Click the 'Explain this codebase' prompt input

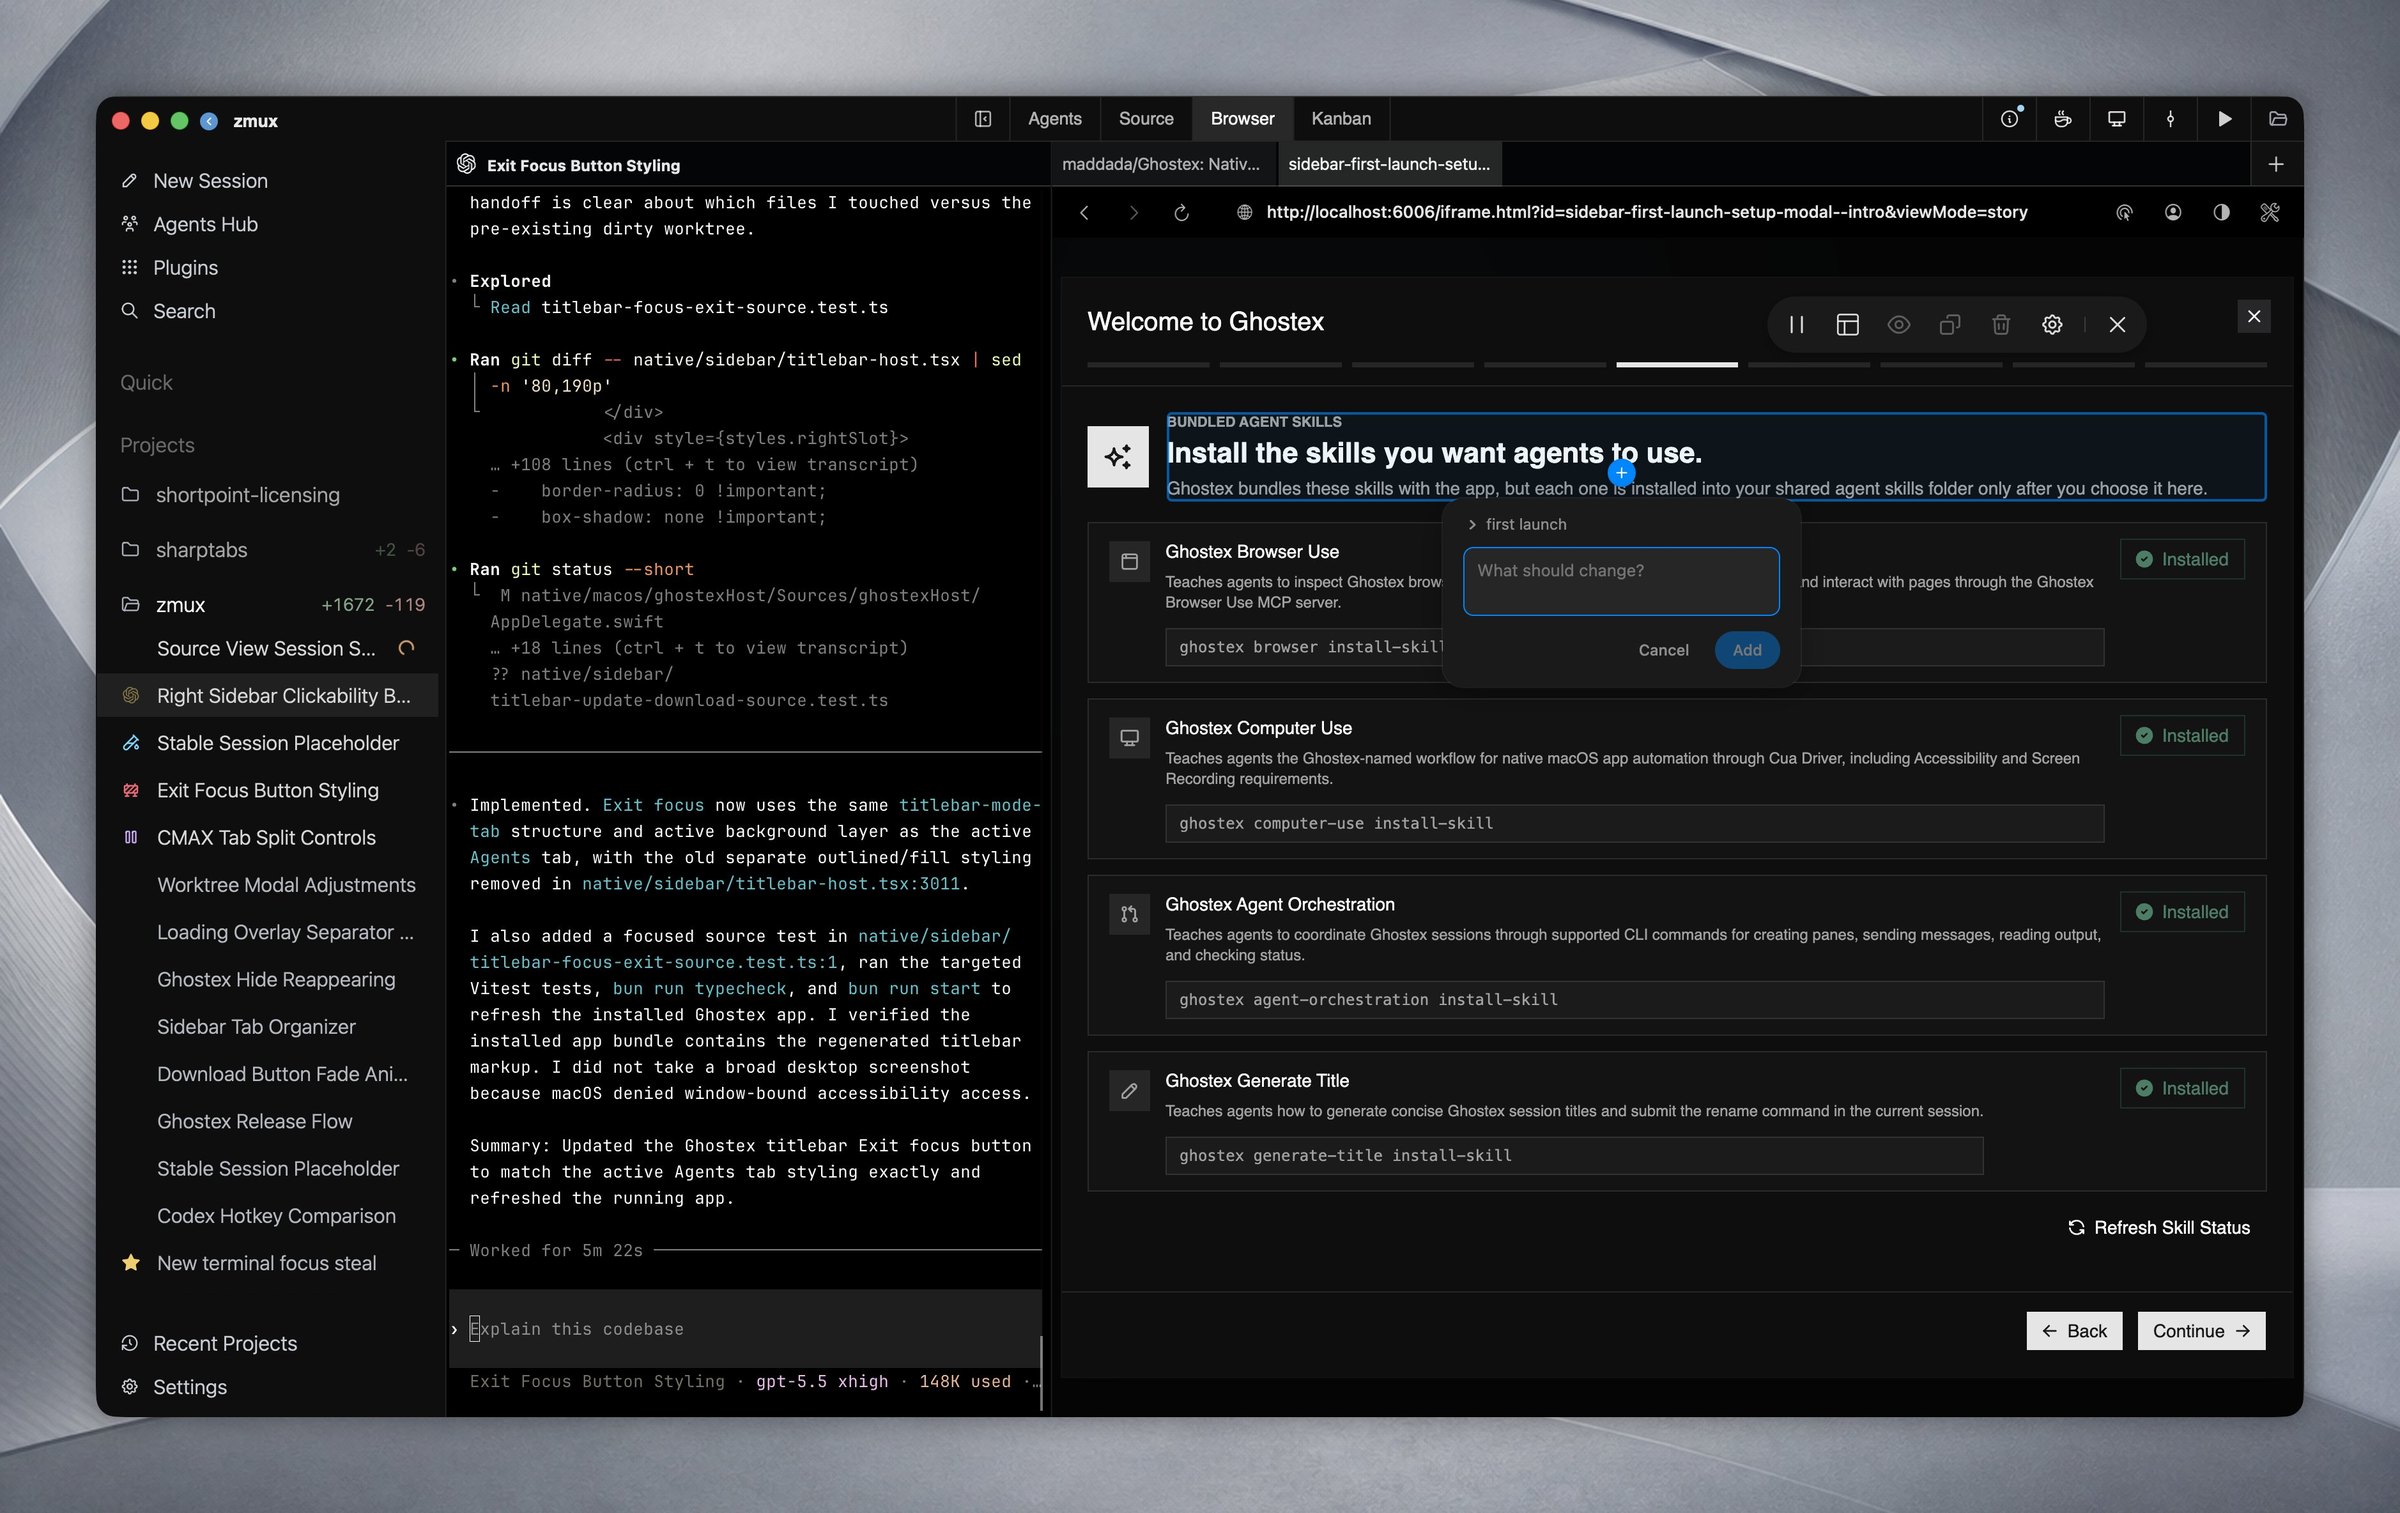point(745,1329)
